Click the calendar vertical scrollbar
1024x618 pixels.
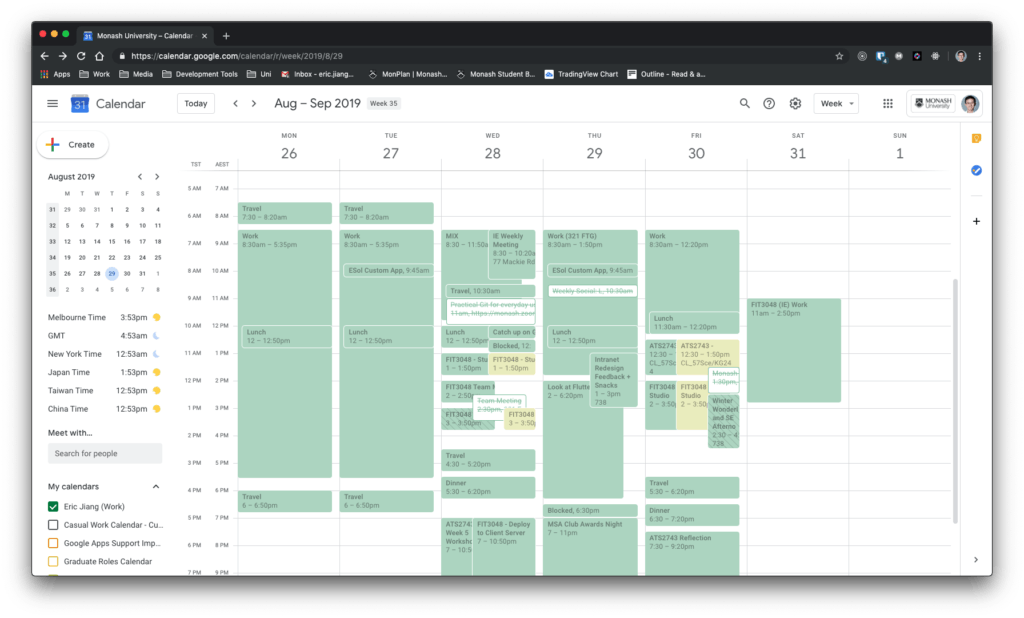pyautogui.click(x=955, y=400)
